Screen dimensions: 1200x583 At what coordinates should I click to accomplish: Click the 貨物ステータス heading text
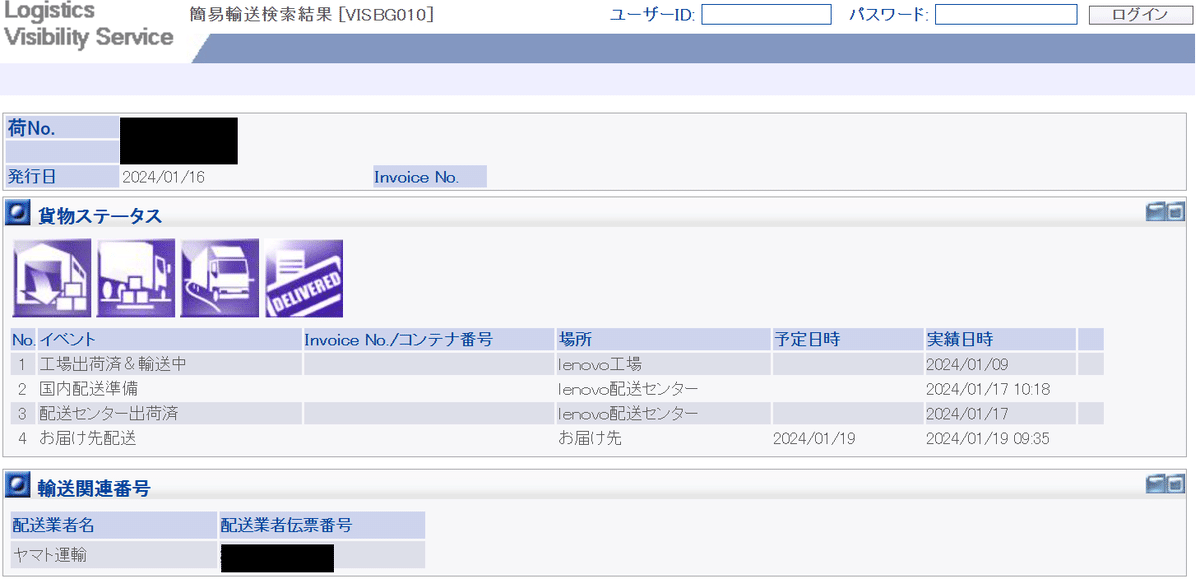(99, 215)
